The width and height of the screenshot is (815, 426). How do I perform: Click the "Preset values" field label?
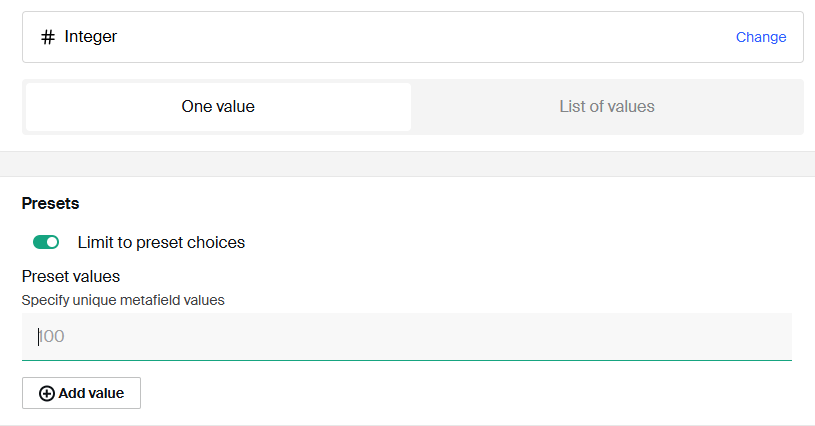click(71, 276)
